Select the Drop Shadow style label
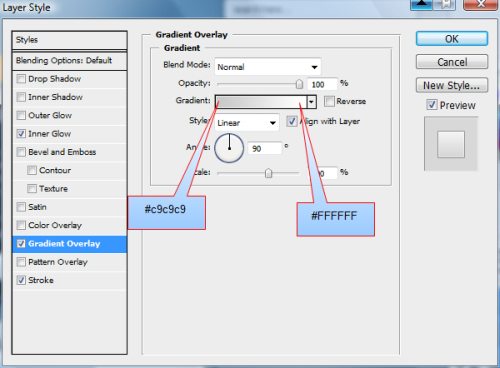 coord(55,79)
